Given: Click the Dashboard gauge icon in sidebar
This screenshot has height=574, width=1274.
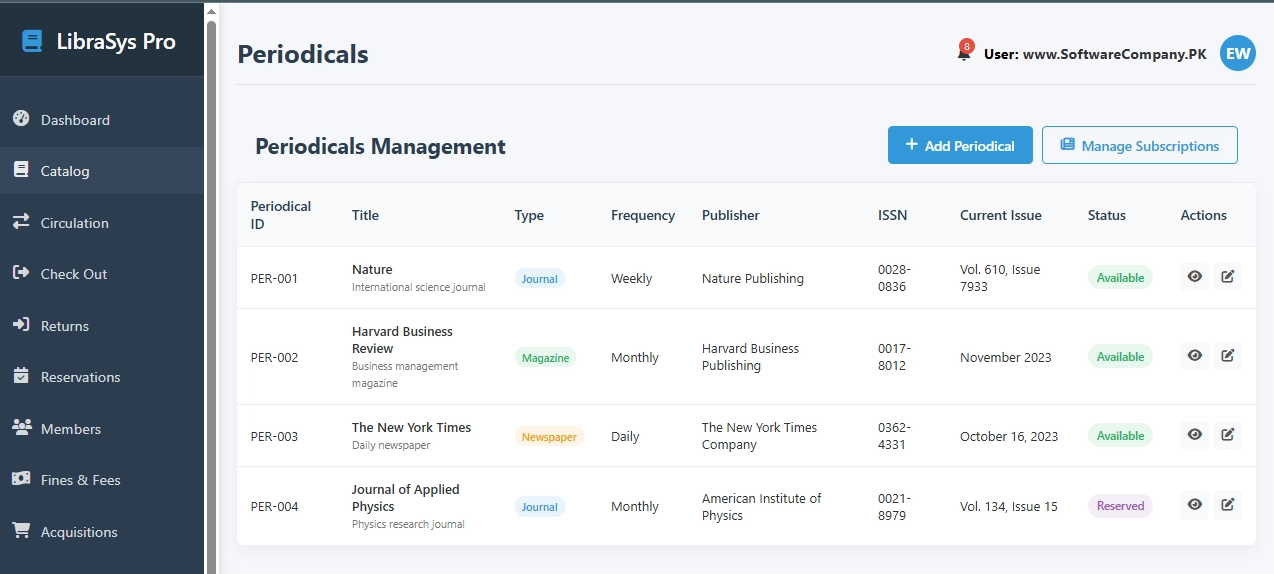Looking at the screenshot, I should (x=21, y=119).
